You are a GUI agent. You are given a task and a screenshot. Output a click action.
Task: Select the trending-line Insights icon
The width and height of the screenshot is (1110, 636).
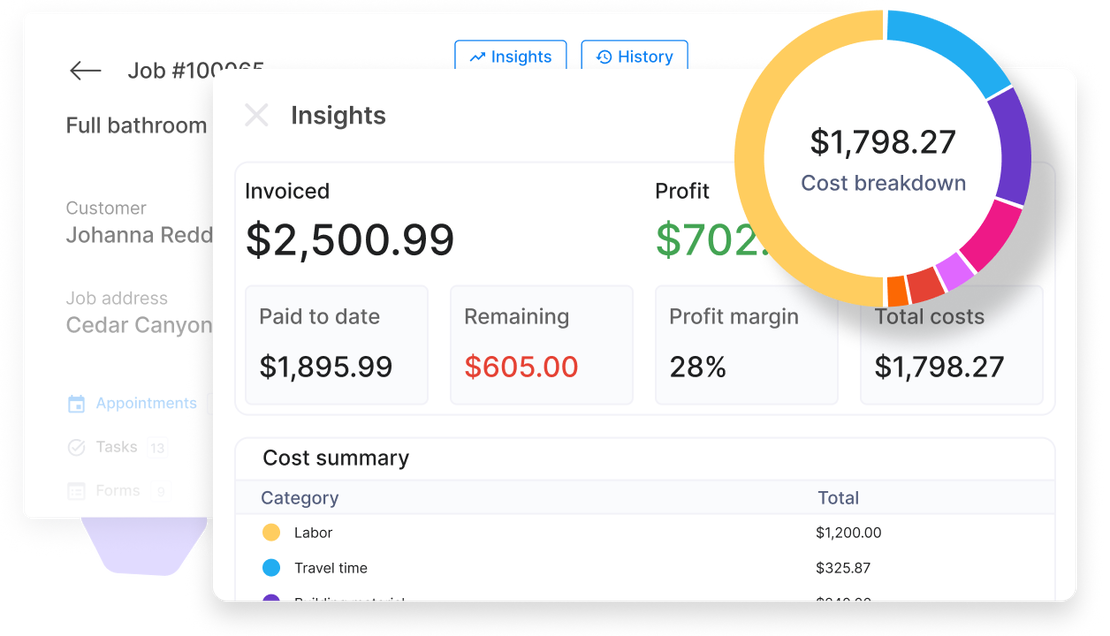[x=479, y=56]
